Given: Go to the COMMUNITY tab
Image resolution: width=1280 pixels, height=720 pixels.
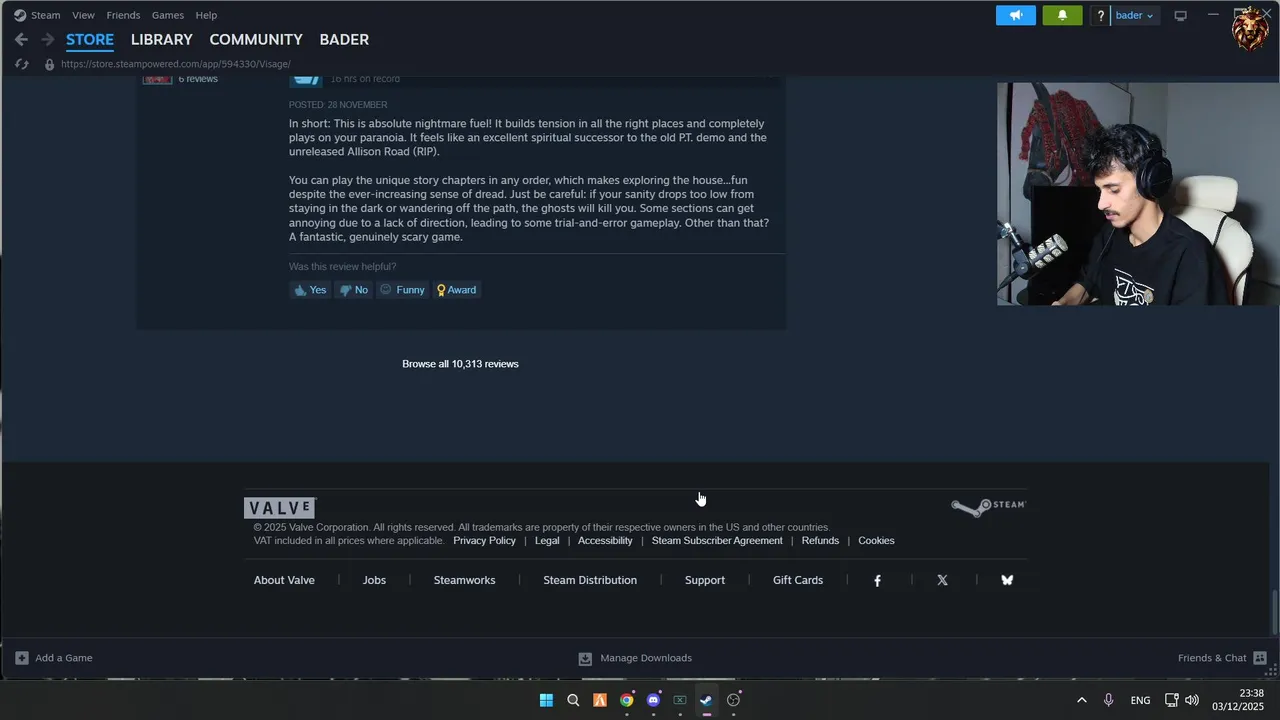Looking at the screenshot, I should [x=256, y=40].
